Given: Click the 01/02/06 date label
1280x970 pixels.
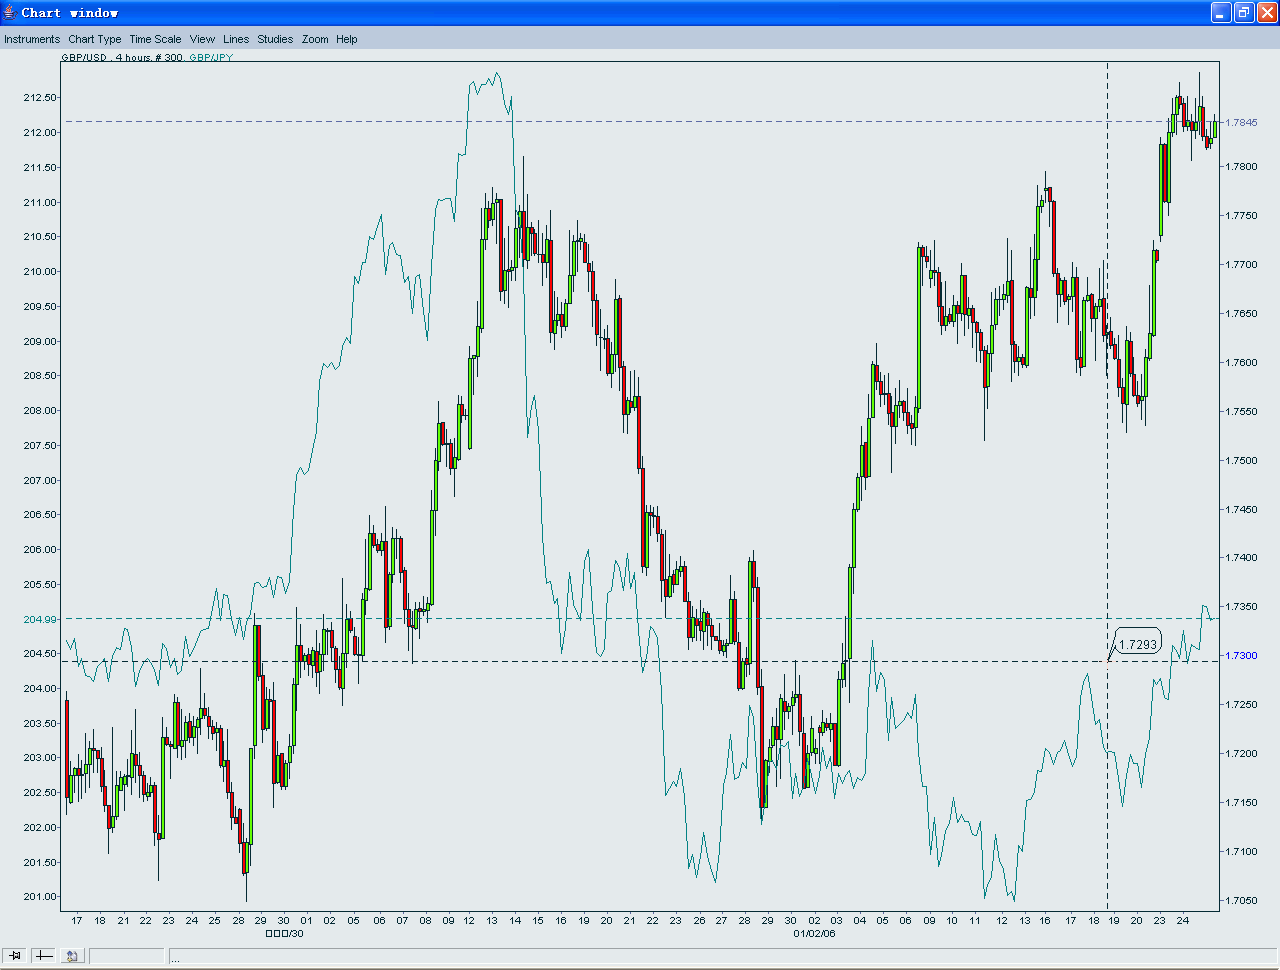Looking at the screenshot, I should [x=814, y=933].
